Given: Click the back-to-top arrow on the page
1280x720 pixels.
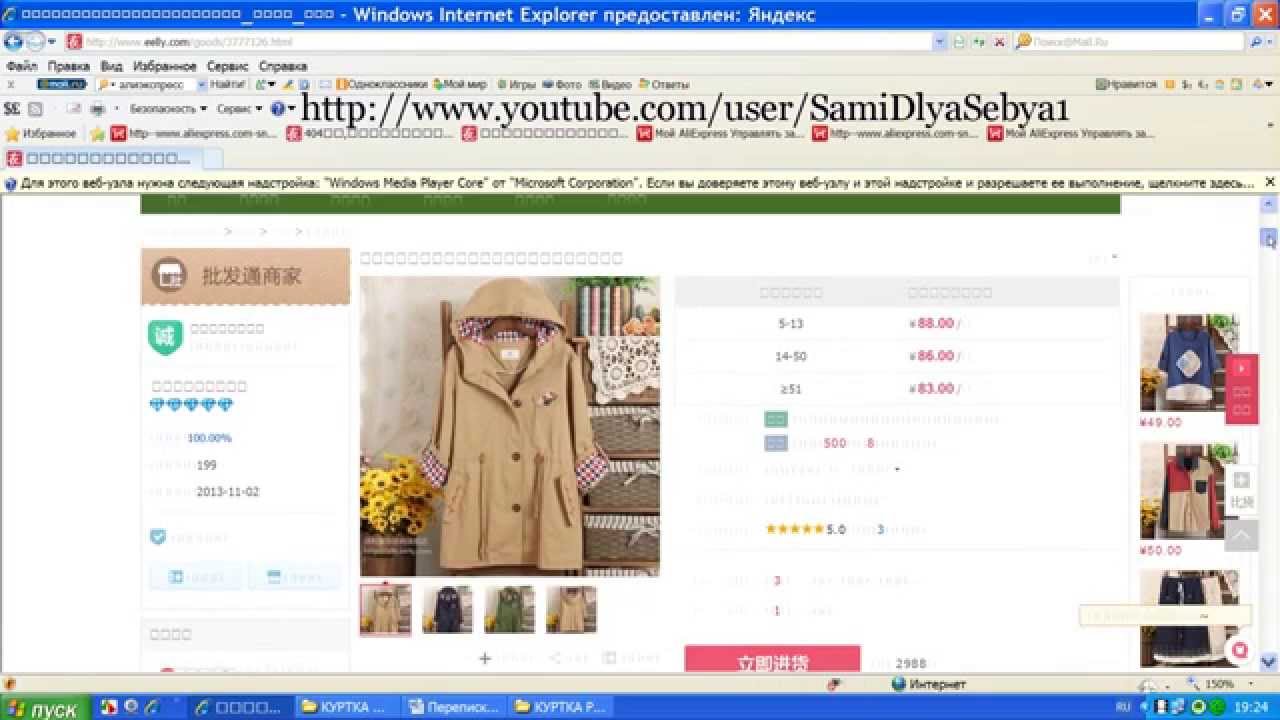Looking at the screenshot, I should pos(1241,536).
